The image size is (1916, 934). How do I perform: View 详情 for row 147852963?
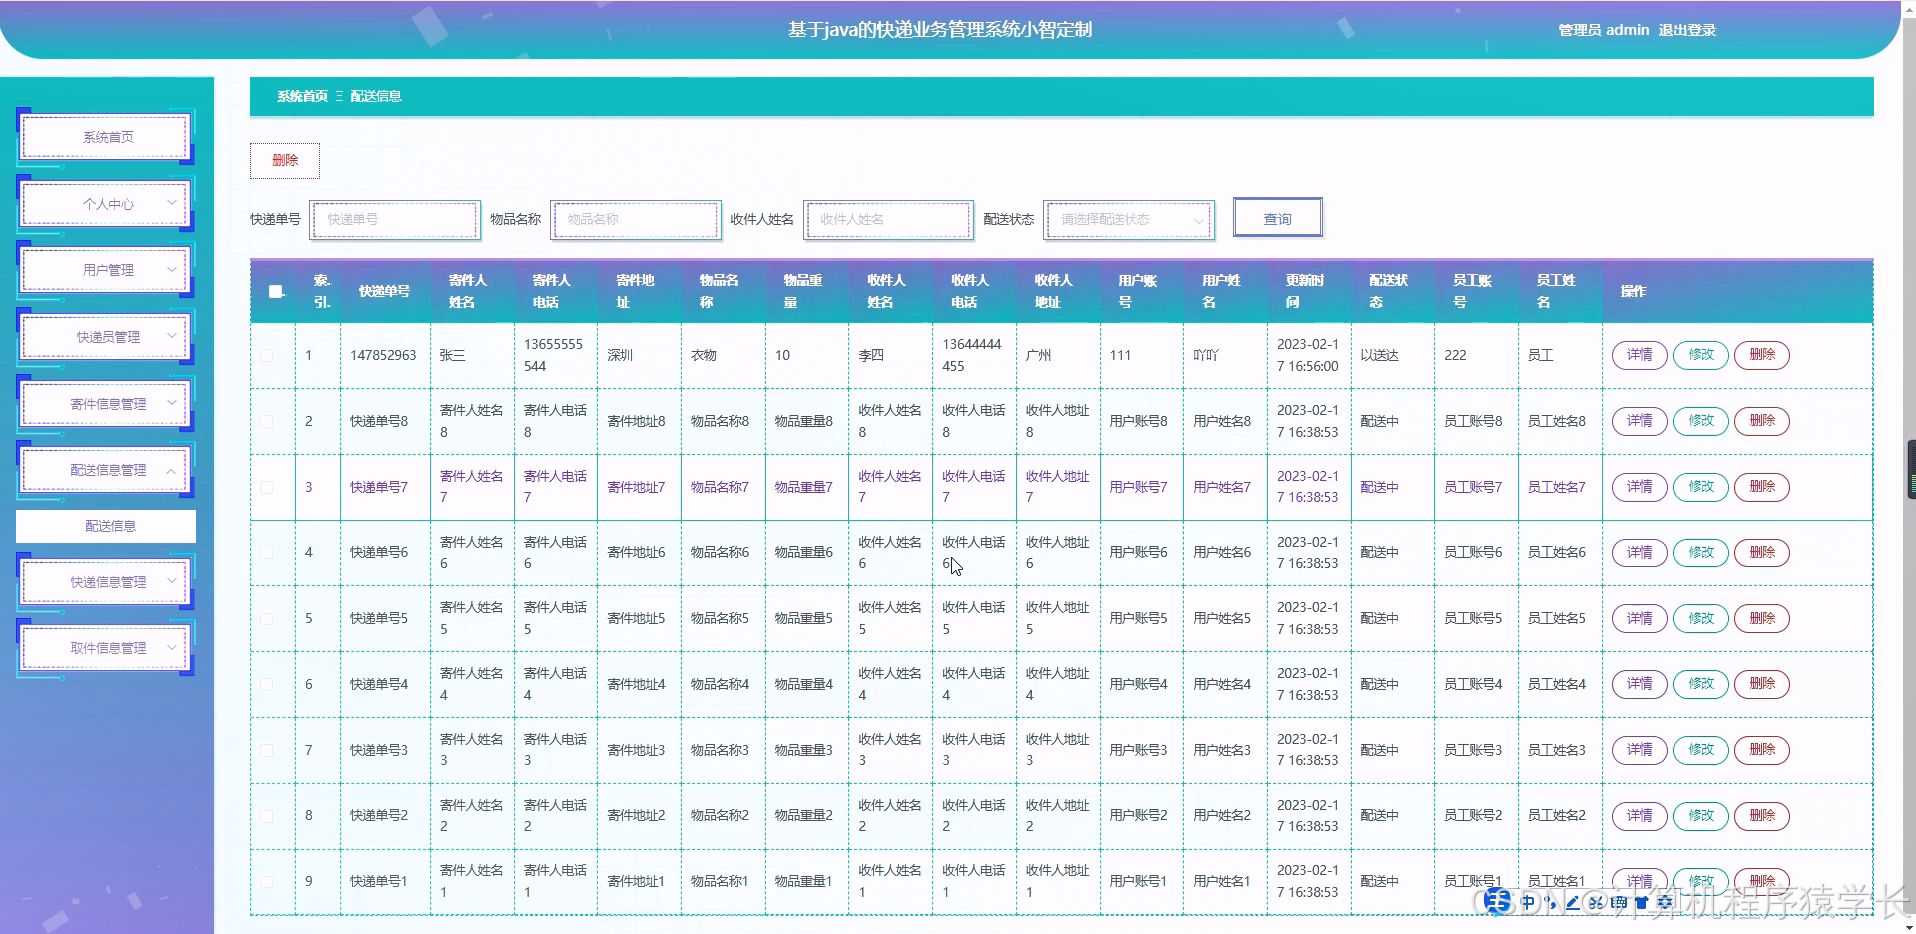[x=1639, y=355]
